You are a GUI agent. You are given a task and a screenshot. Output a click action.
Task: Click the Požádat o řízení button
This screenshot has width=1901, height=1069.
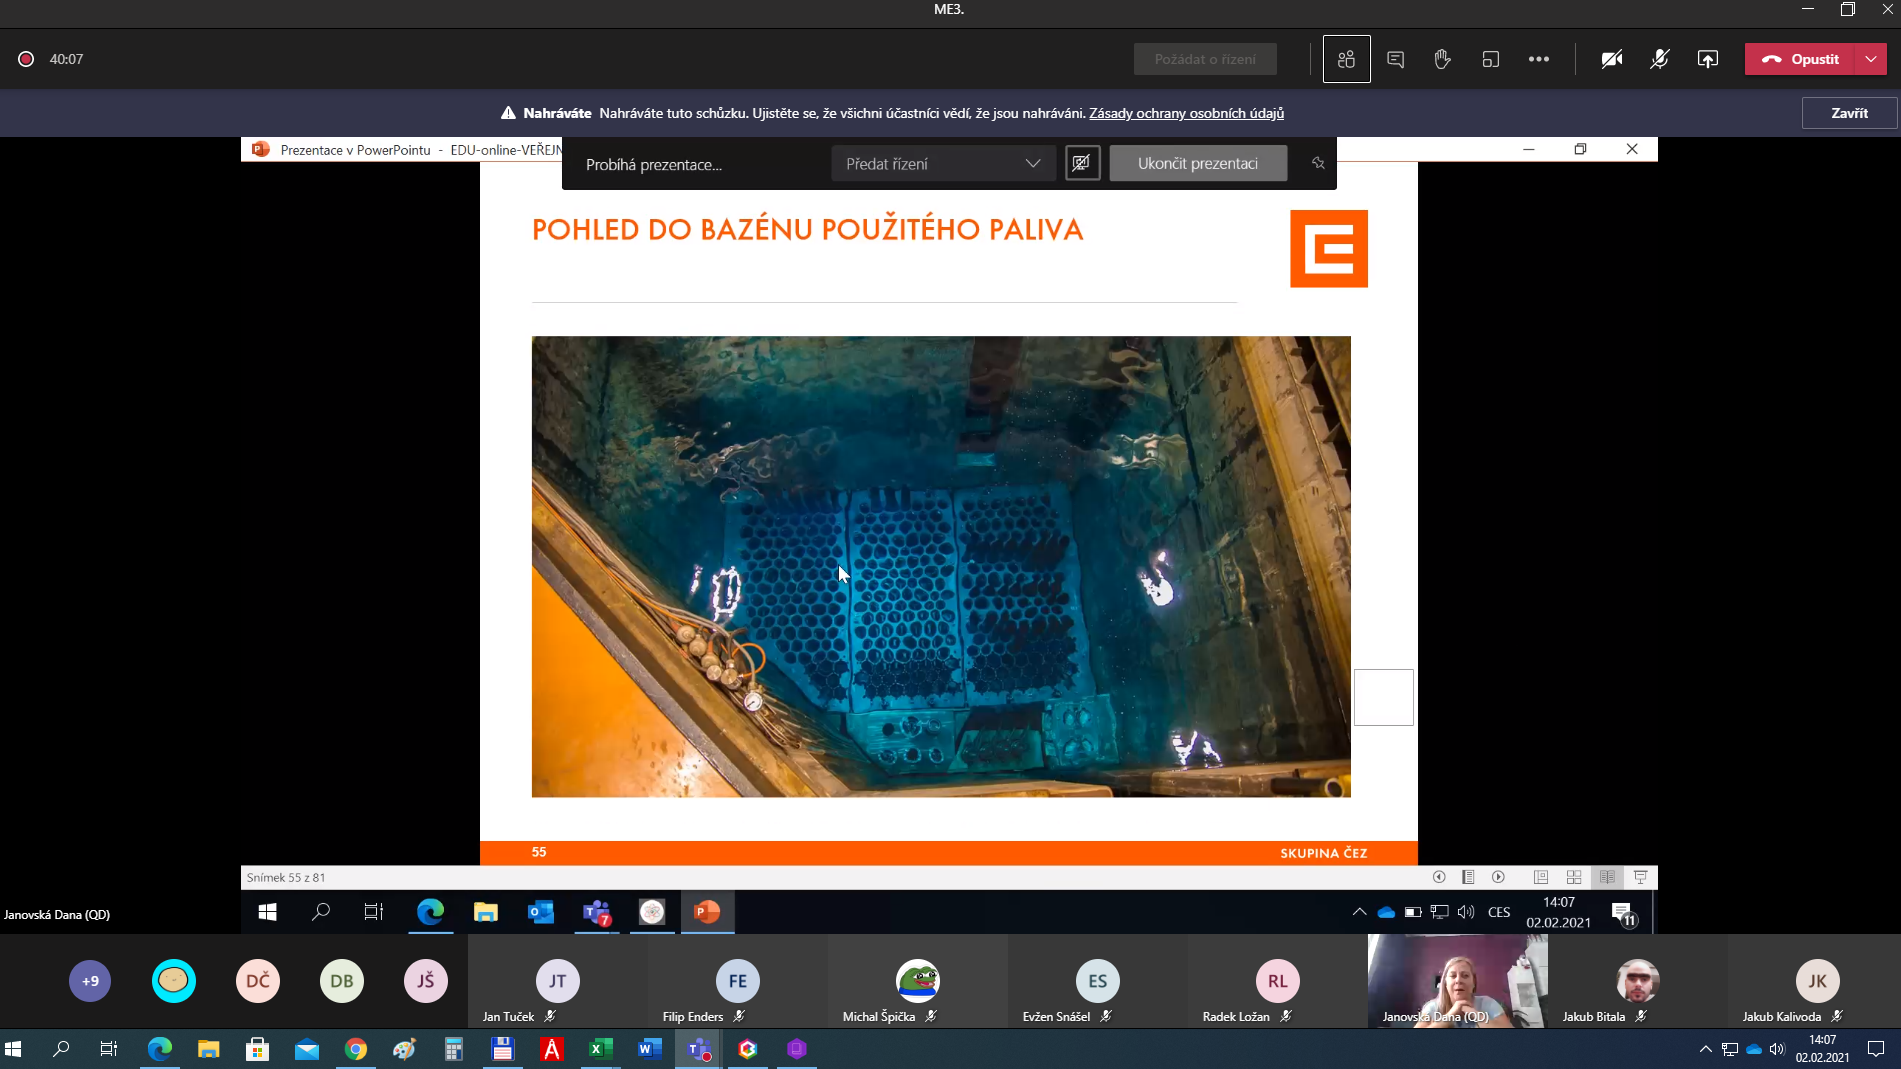pos(1205,59)
